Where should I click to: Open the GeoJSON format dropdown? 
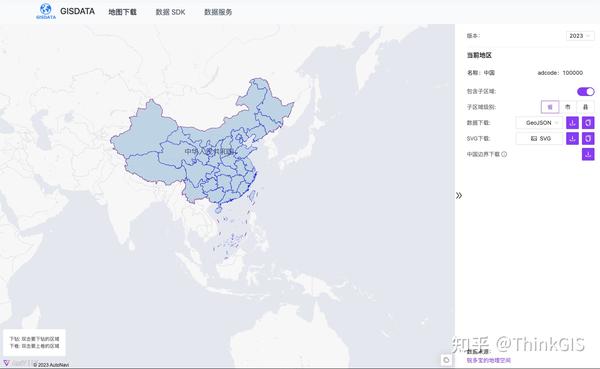[x=539, y=123]
